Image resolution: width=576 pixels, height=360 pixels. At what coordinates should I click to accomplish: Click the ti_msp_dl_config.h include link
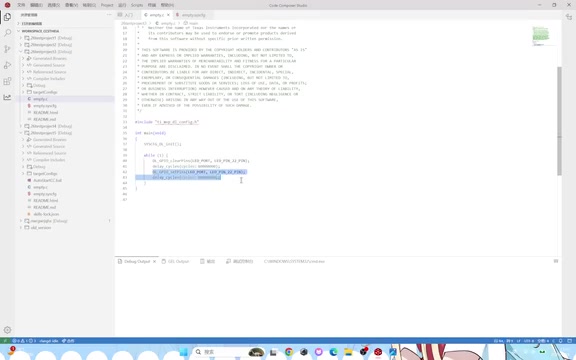pos(177,122)
